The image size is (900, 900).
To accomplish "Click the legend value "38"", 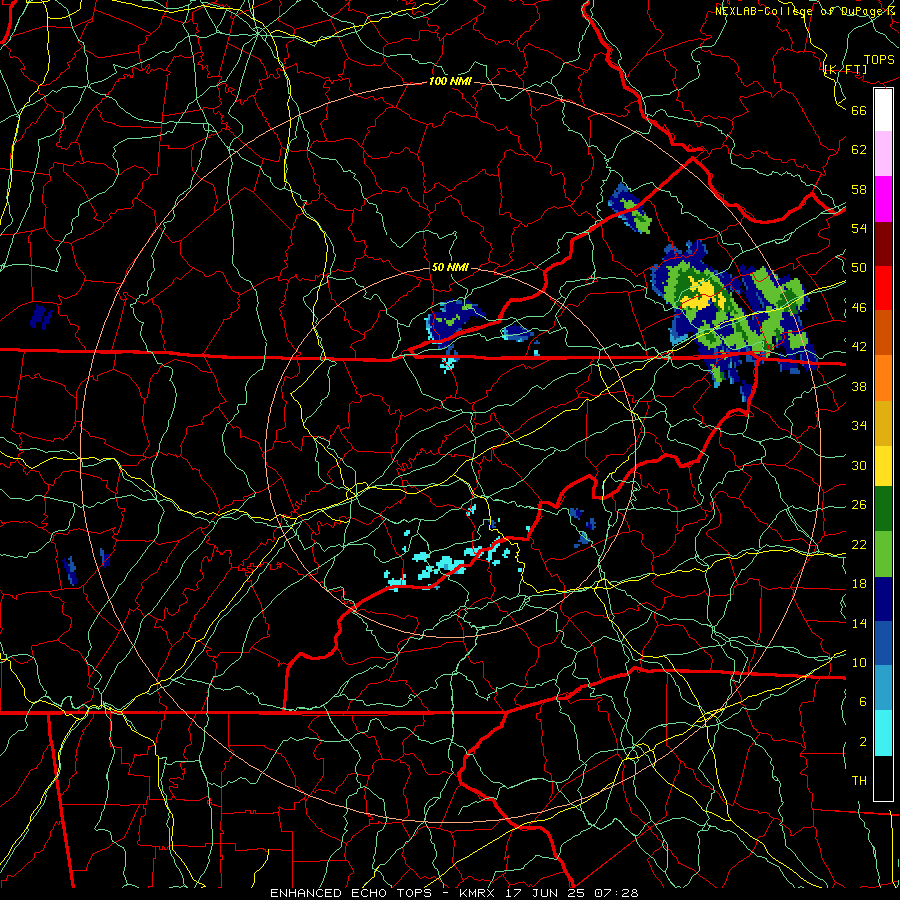I will point(859,386).
